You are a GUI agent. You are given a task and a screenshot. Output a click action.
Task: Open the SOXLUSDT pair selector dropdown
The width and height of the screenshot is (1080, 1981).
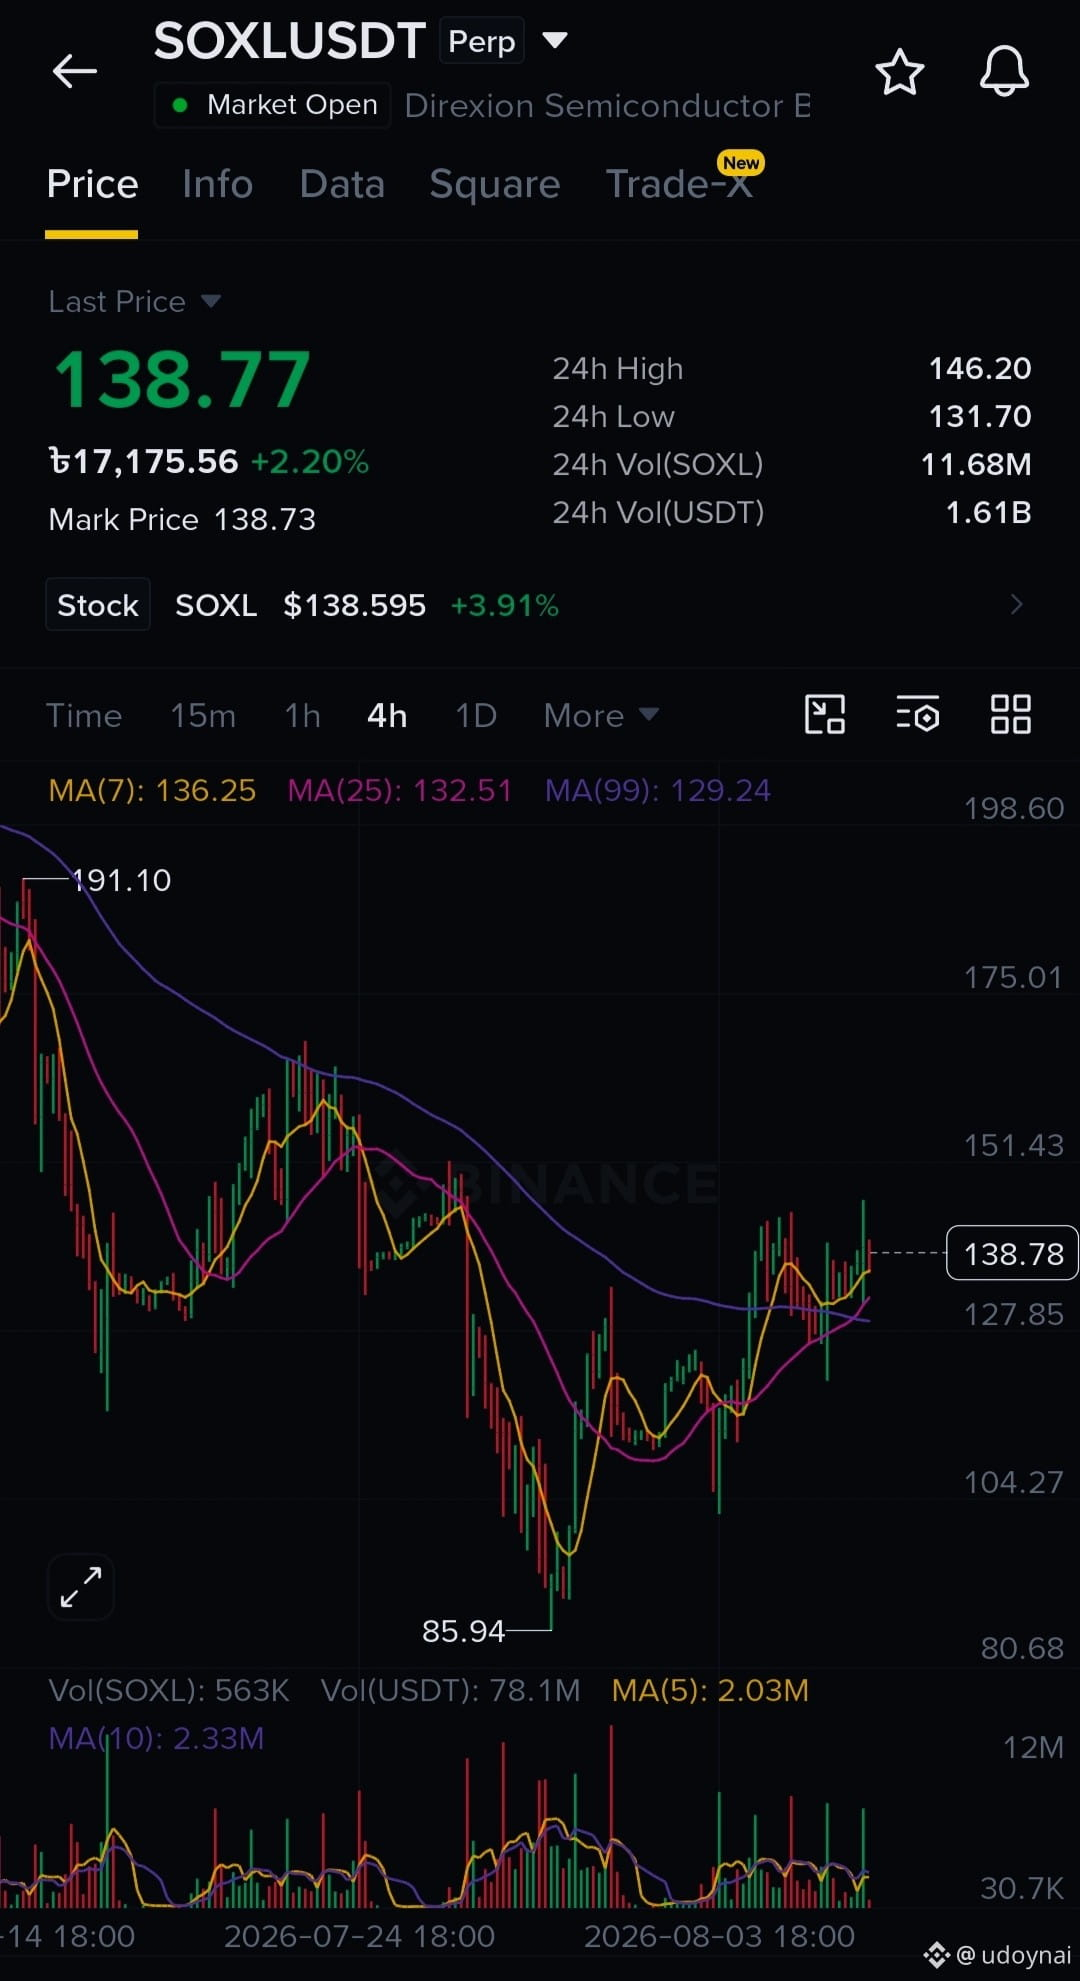pyautogui.click(x=555, y=40)
